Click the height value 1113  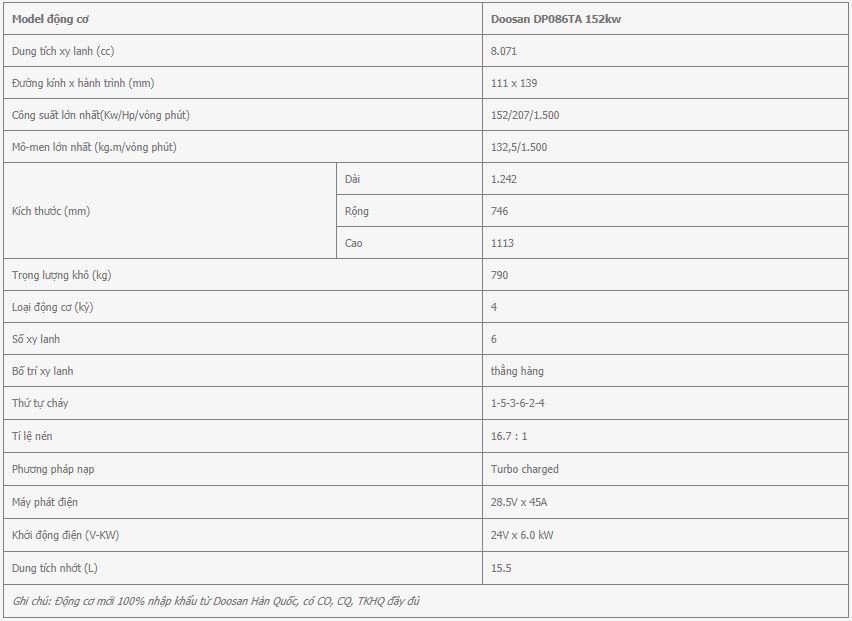tap(502, 243)
